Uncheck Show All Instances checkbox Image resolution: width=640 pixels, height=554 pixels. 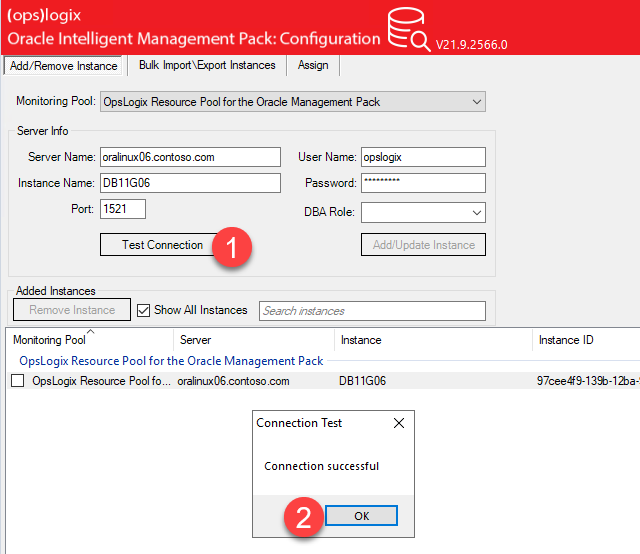143,310
